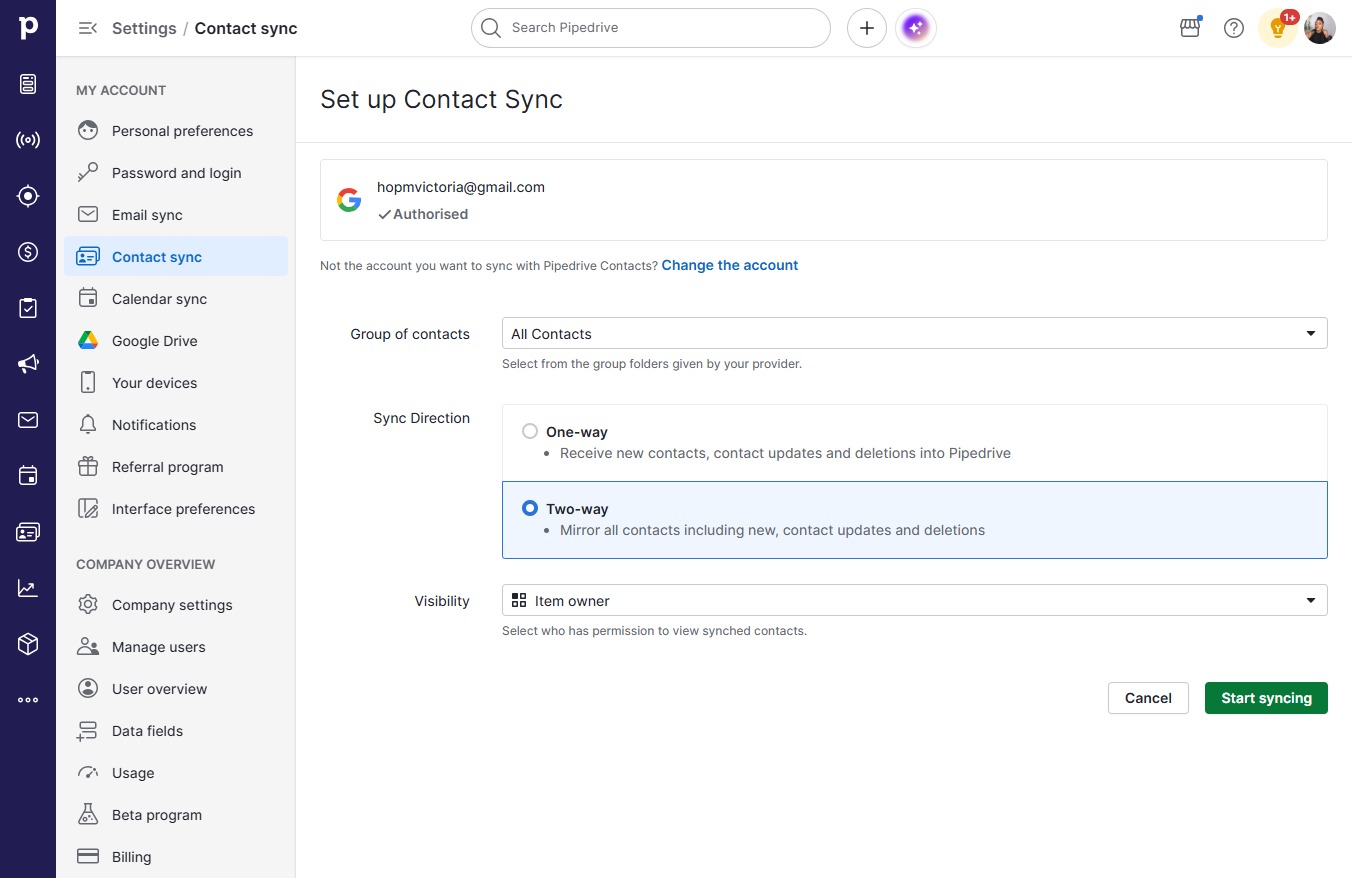Click the Google Drive logo icon
The height and width of the screenshot is (878, 1352).
[88, 341]
